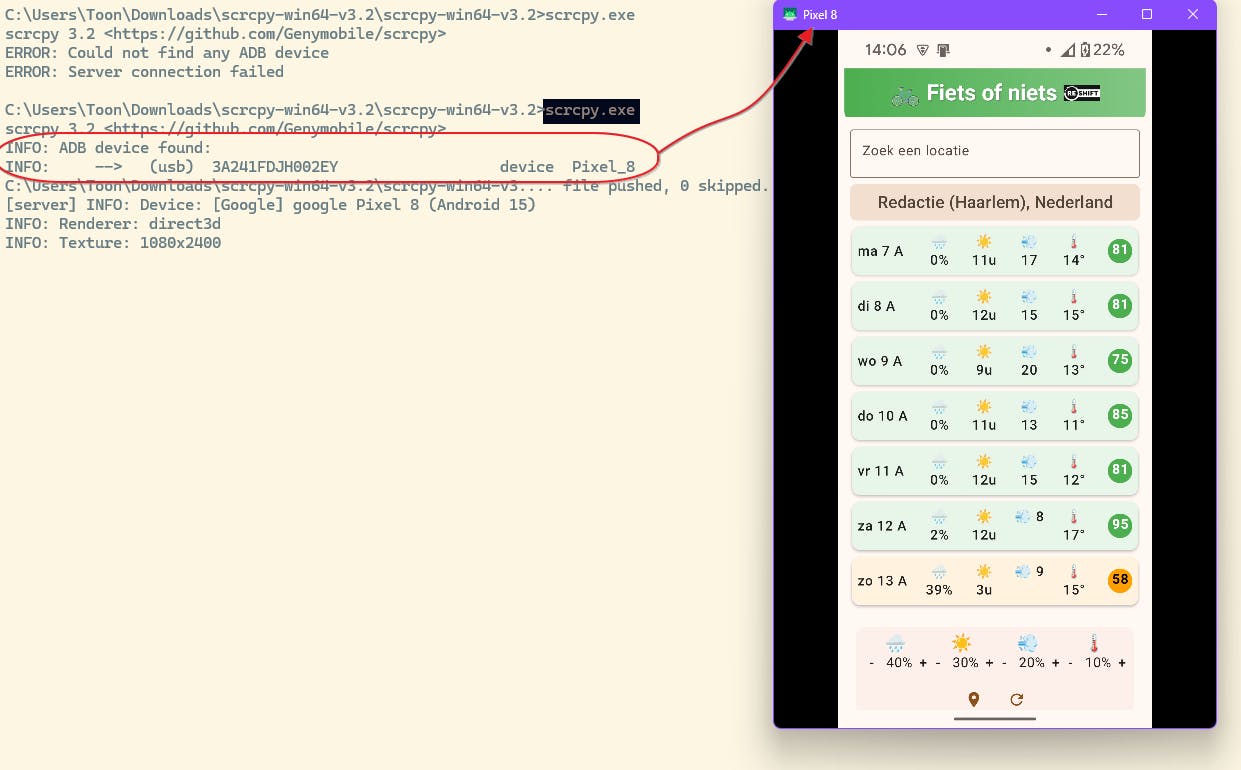This screenshot has width=1241, height=770.
Task: Decrease the sun weight with minus before 30%
Action: point(938,663)
